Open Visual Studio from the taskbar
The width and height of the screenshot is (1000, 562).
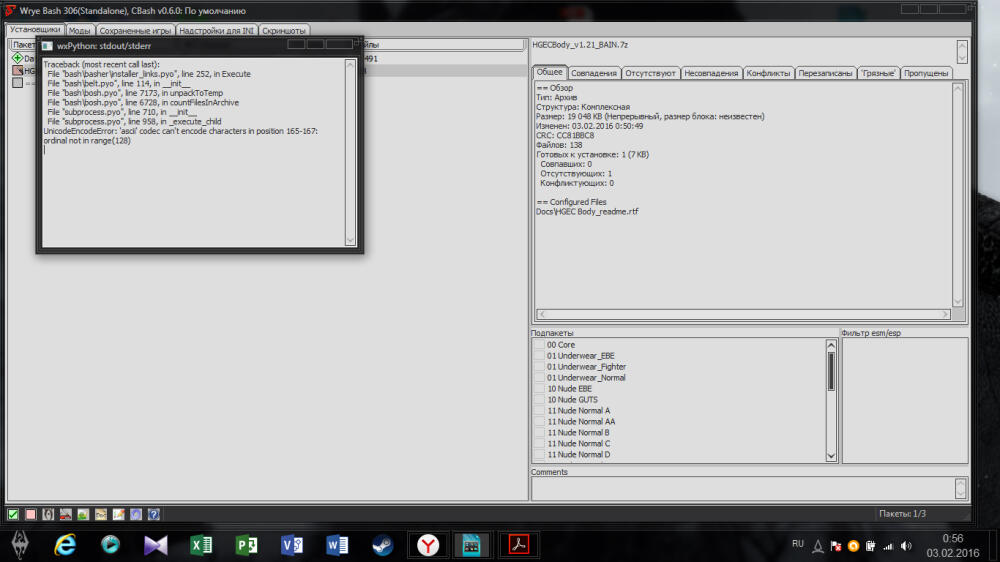[x=156, y=545]
